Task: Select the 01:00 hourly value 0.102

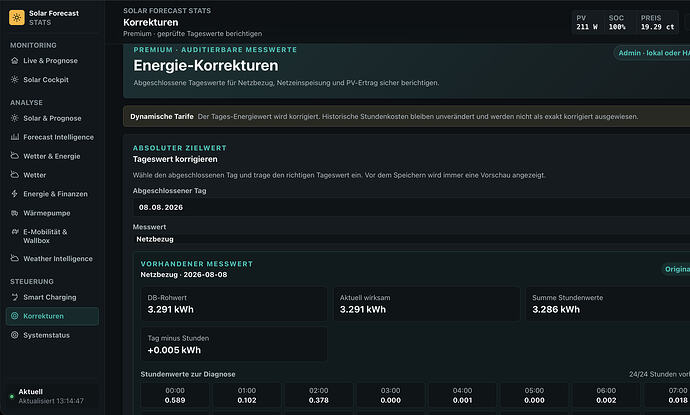Action: pyautogui.click(x=246, y=395)
